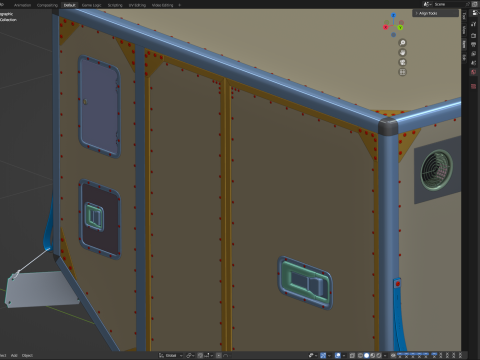This screenshot has width=480, height=360.
Task: Open proportional falloff dropdown
Action: point(226,355)
